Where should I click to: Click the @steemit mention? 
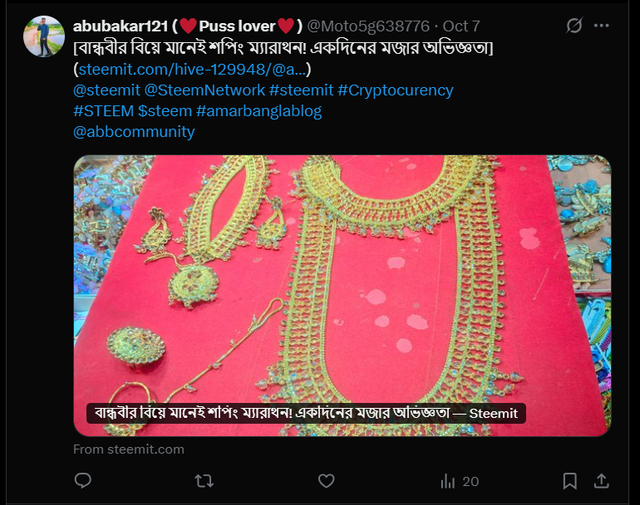pos(103,90)
